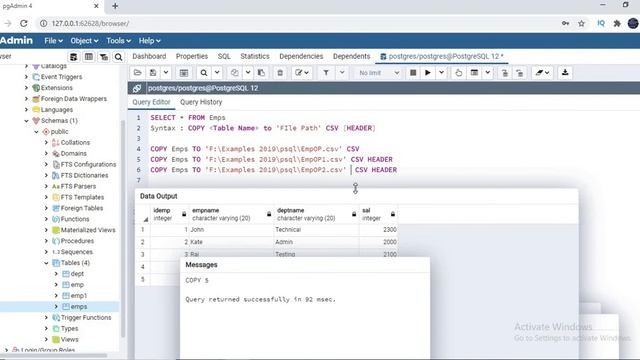Collapse the Tables (4) node

(46, 263)
